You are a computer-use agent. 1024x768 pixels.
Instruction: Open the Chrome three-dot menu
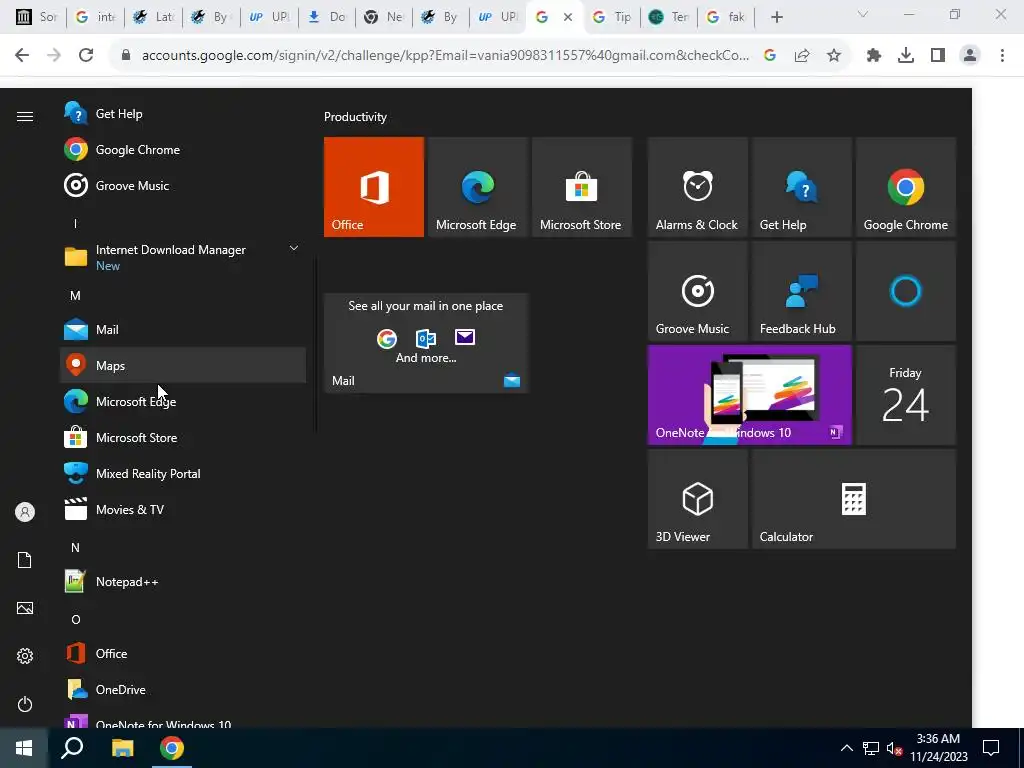[x=1002, y=56]
